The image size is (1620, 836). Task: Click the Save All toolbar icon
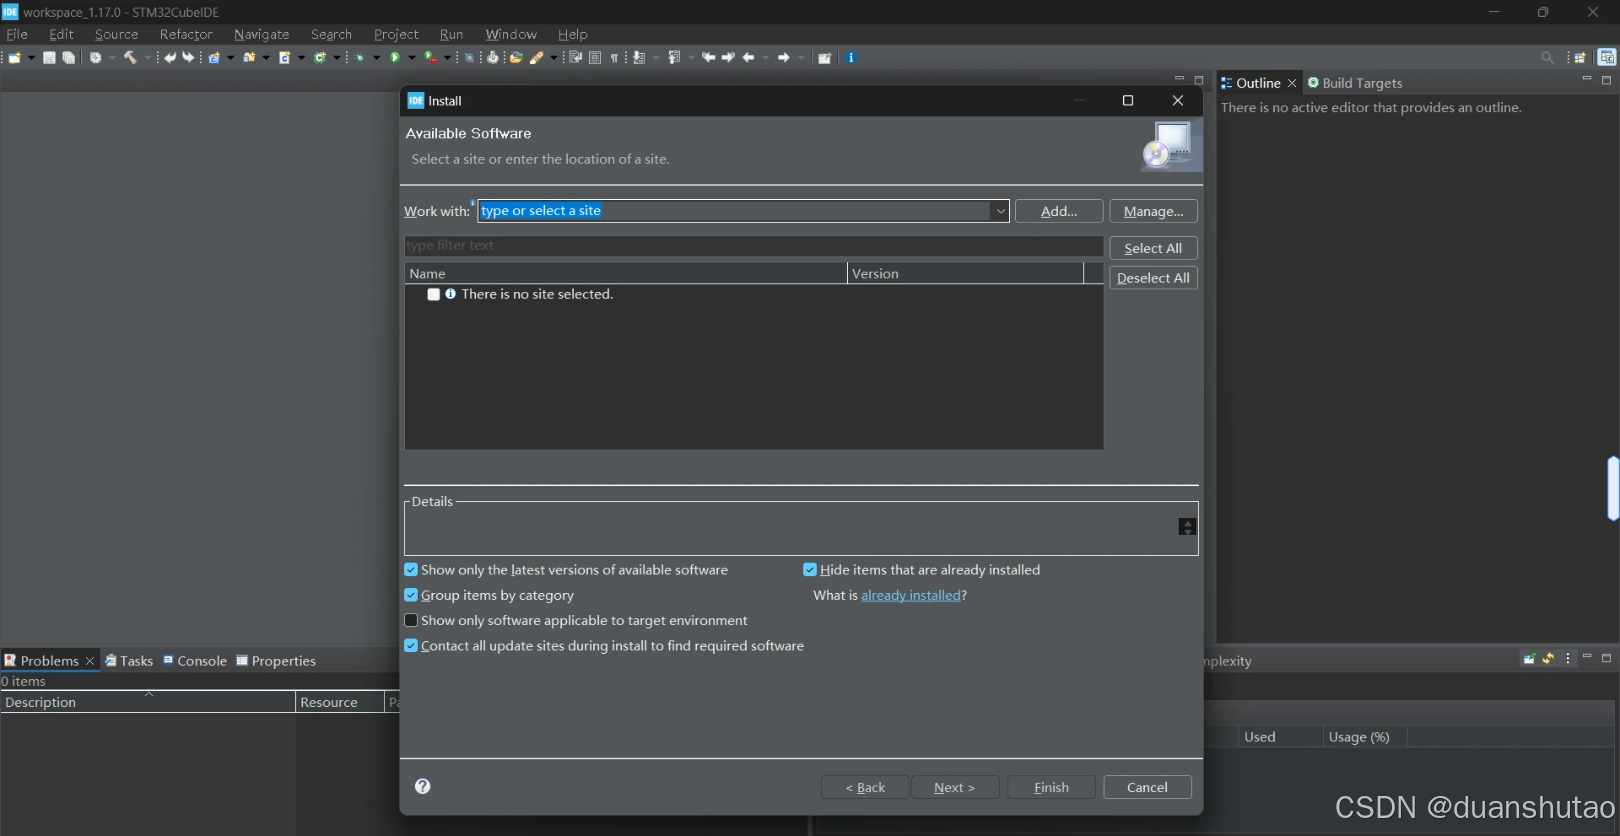68,58
